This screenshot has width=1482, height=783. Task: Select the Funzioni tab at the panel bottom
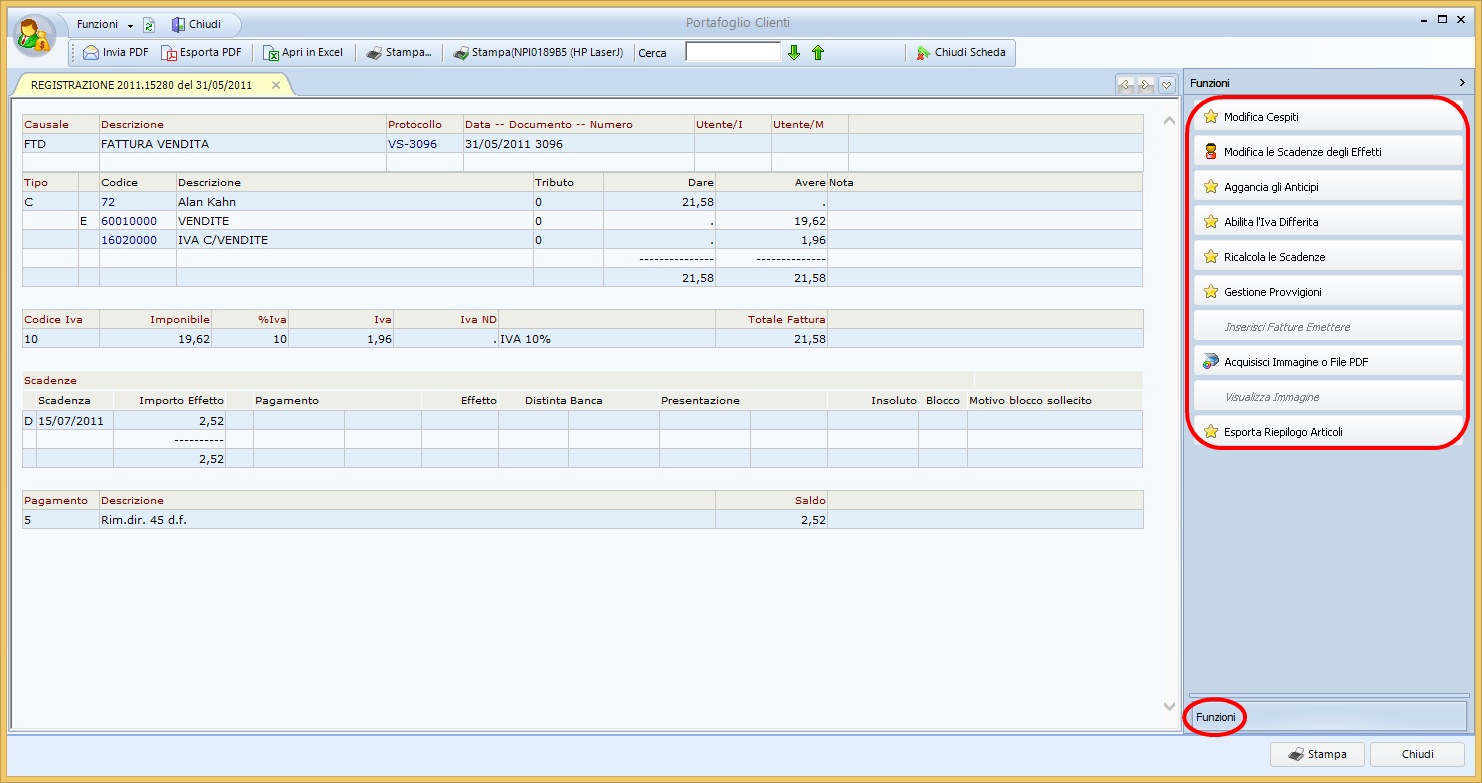(1216, 717)
